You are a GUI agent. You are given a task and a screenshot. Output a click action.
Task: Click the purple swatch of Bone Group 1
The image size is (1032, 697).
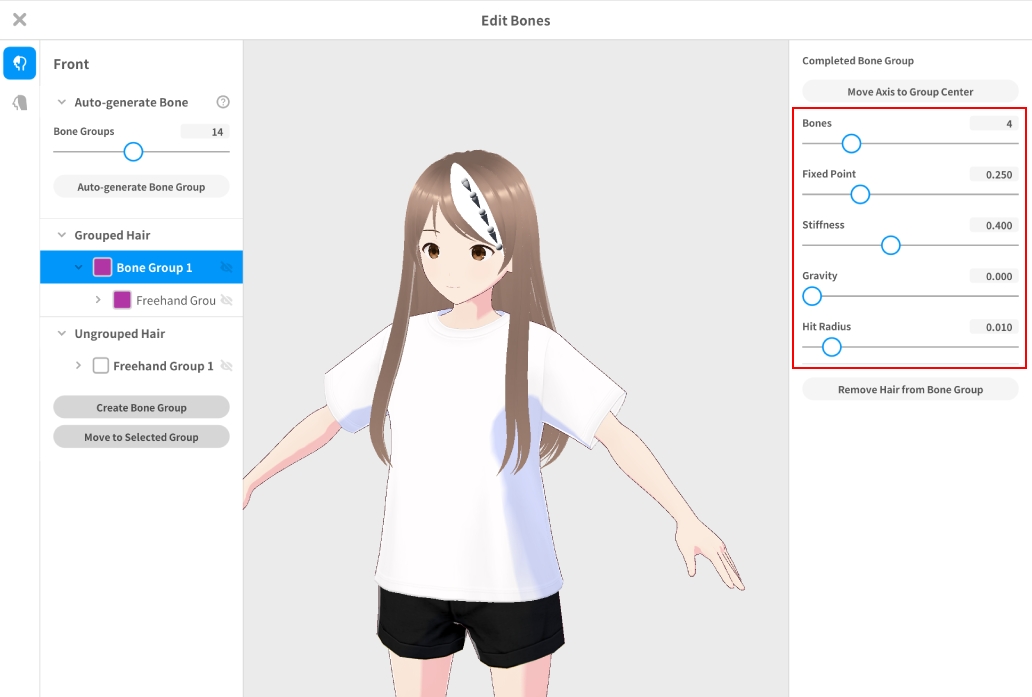pos(102,267)
